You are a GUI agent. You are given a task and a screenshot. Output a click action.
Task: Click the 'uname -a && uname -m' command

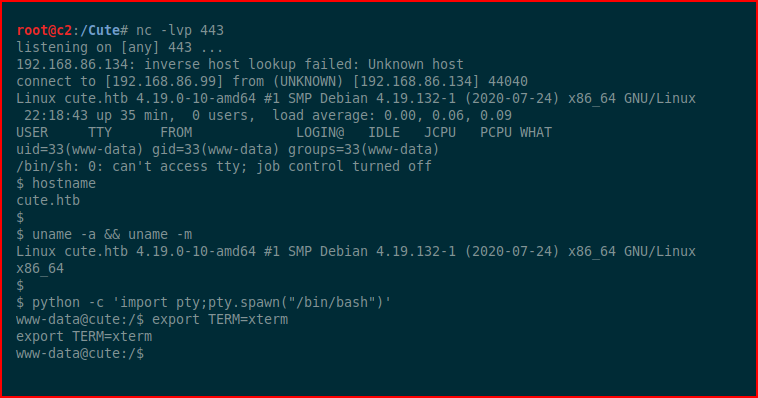point(112,235)
